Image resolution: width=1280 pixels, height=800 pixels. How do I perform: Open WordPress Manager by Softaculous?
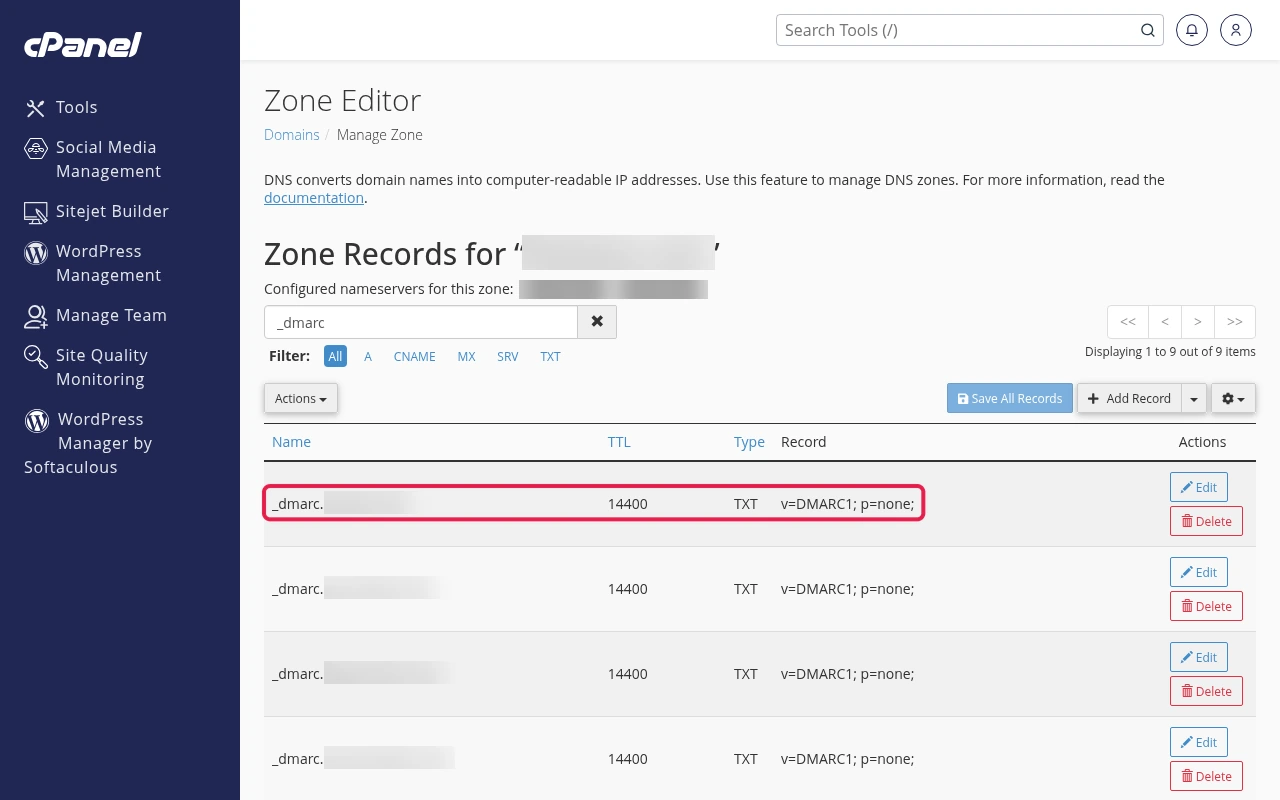pos(88,443)
